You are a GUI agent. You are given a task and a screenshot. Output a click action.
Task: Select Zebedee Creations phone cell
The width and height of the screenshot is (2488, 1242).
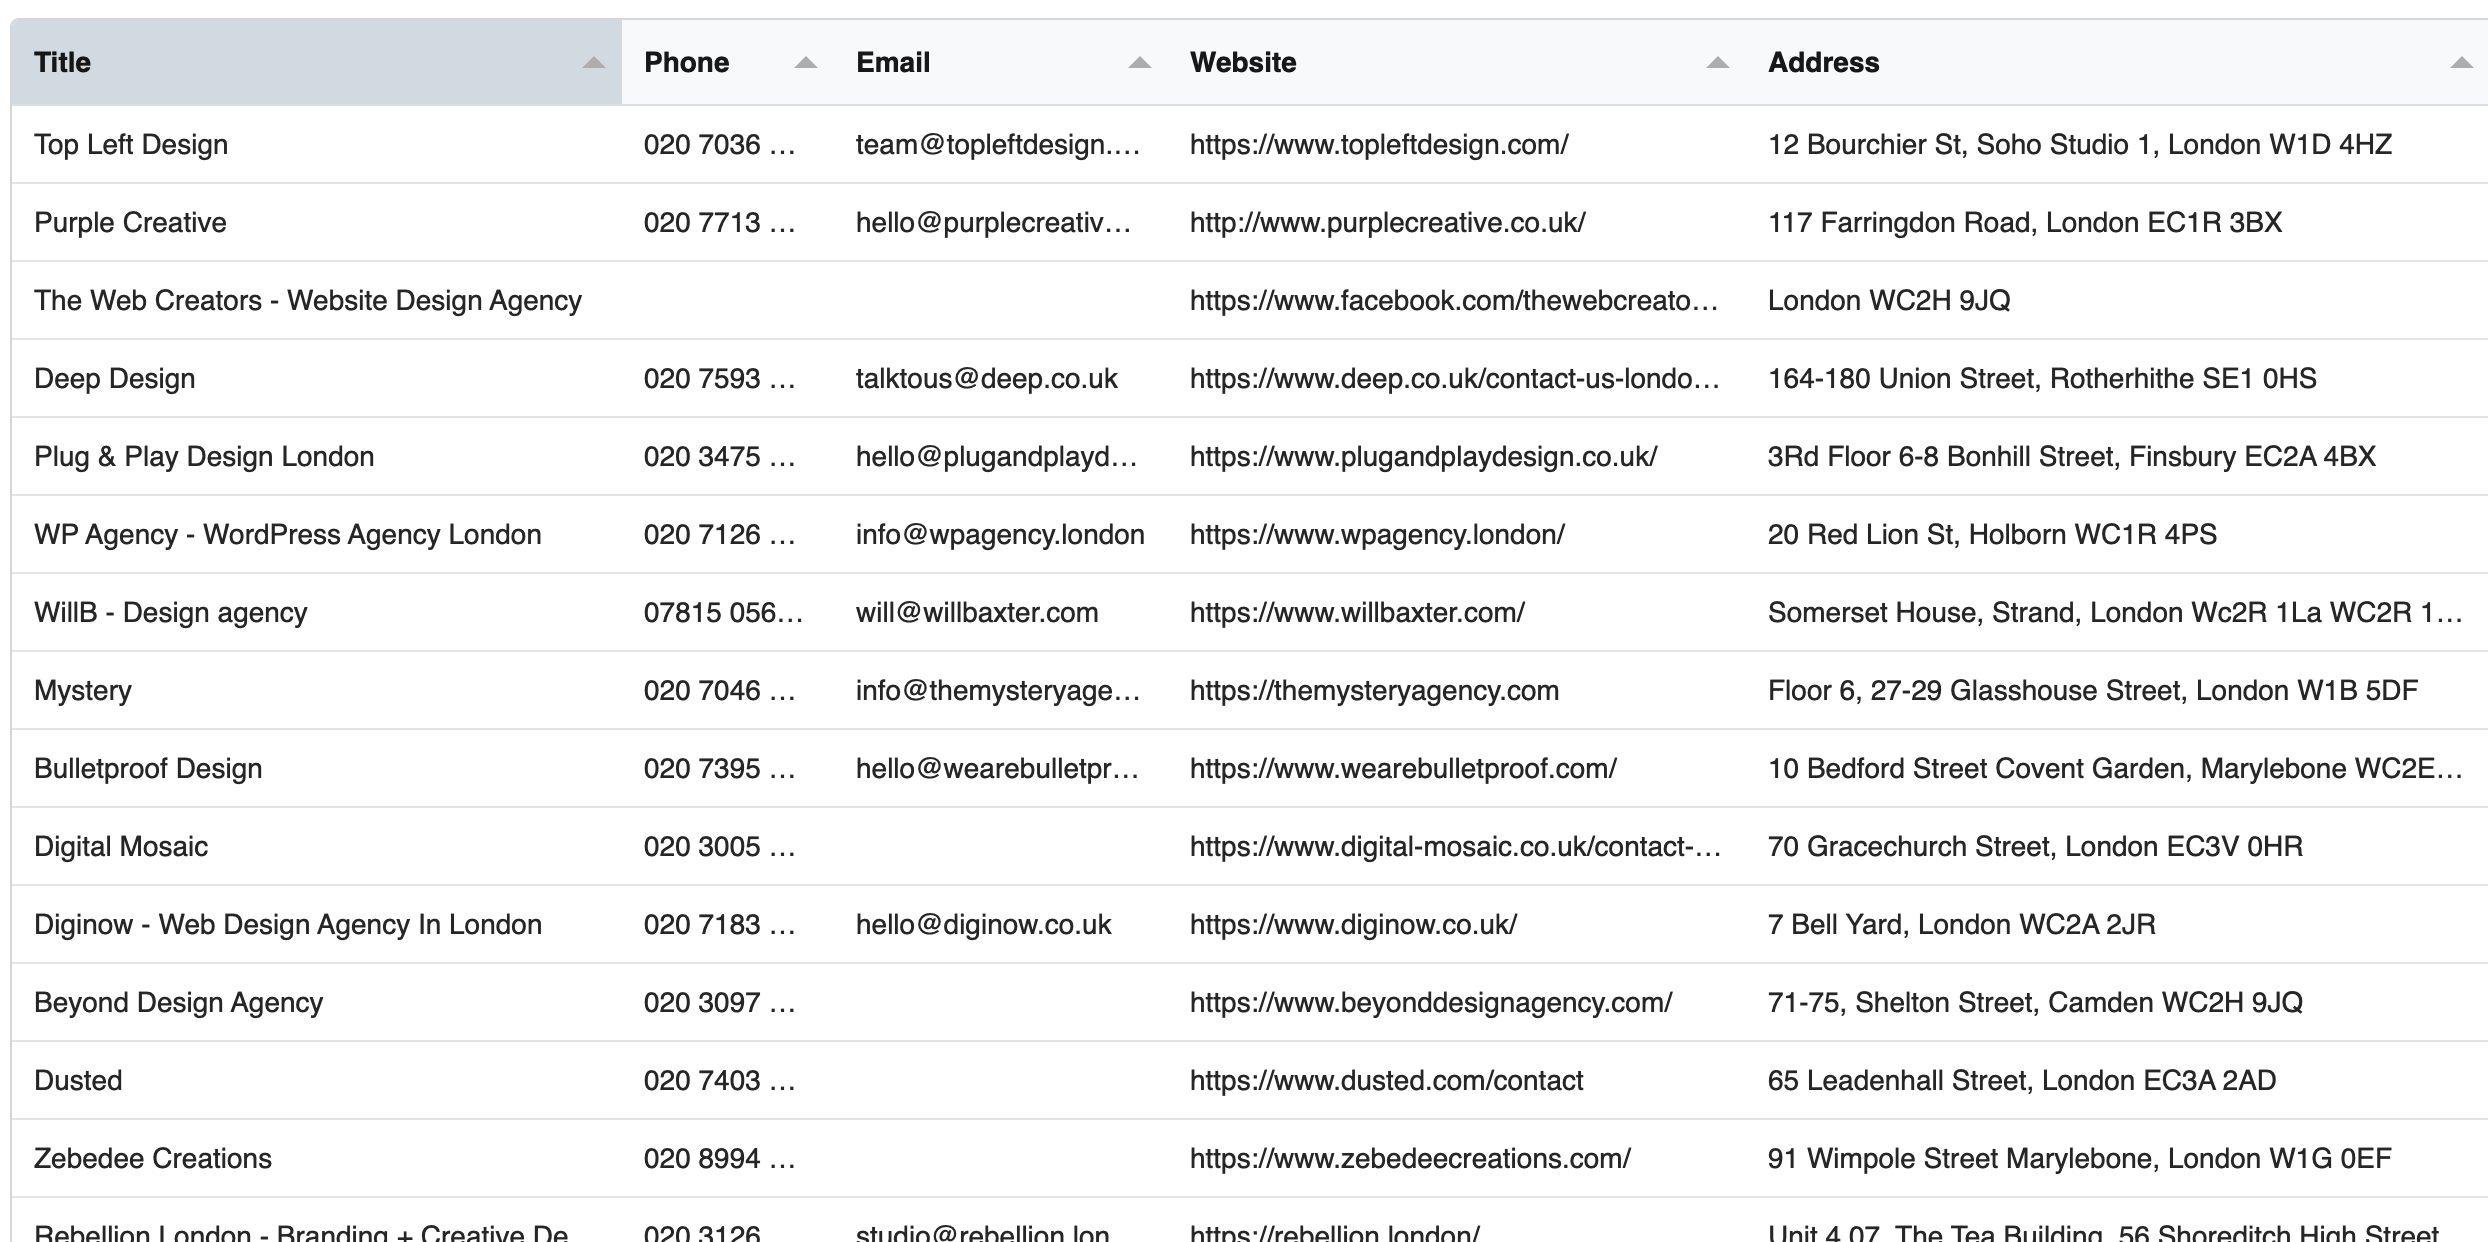[728, 1158]
